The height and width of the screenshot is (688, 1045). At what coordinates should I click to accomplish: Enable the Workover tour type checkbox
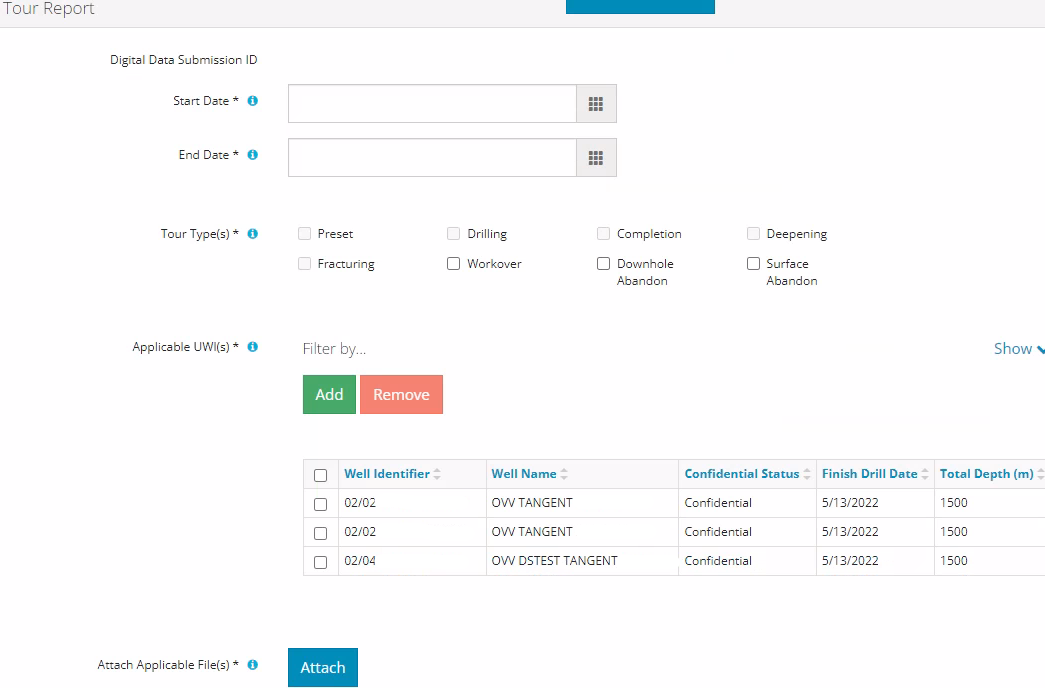point(454,264)
